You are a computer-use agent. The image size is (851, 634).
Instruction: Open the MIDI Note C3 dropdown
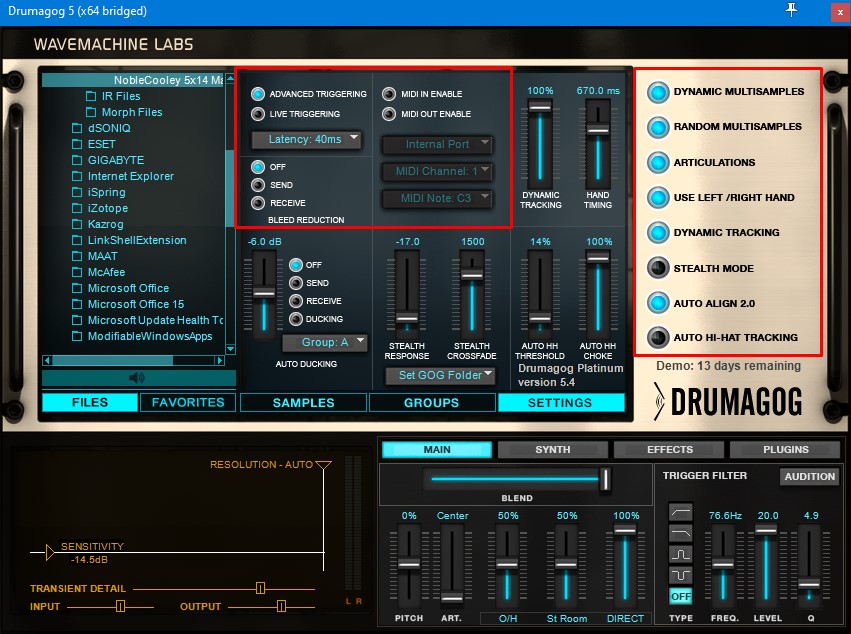(437, 199)
